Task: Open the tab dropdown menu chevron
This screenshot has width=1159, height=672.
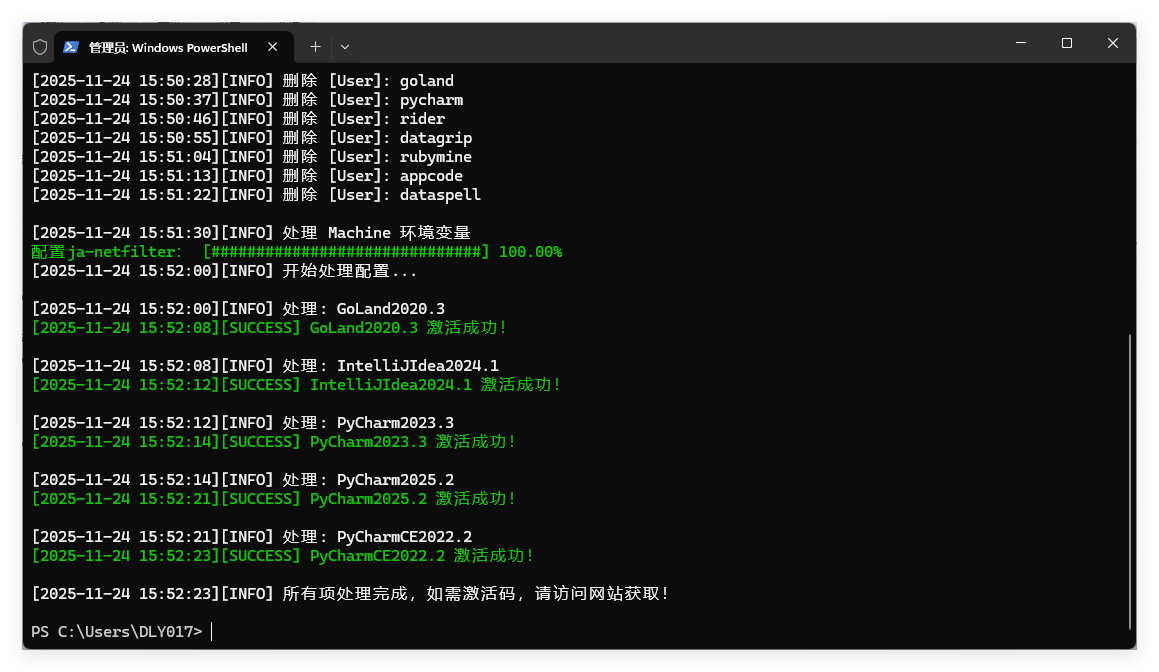Action: pos(344,46)
